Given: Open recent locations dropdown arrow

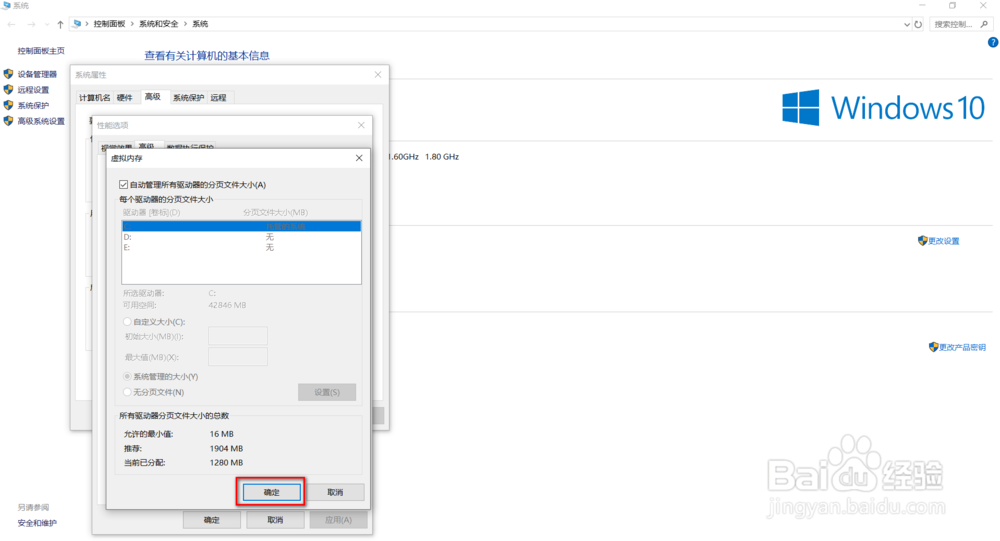Looking at the screenshot, I should (x=47, y=24).
